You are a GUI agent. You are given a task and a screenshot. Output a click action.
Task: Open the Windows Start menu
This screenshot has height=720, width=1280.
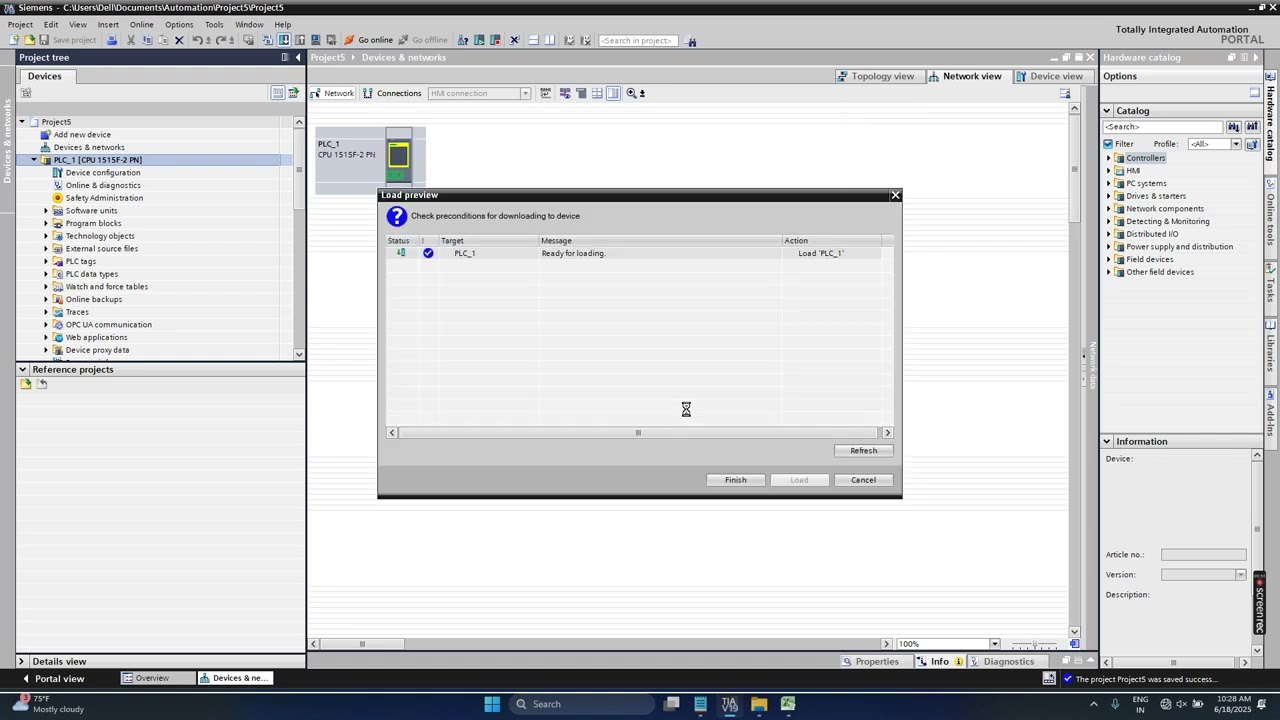pyautogui.click(x=492, y=704)
